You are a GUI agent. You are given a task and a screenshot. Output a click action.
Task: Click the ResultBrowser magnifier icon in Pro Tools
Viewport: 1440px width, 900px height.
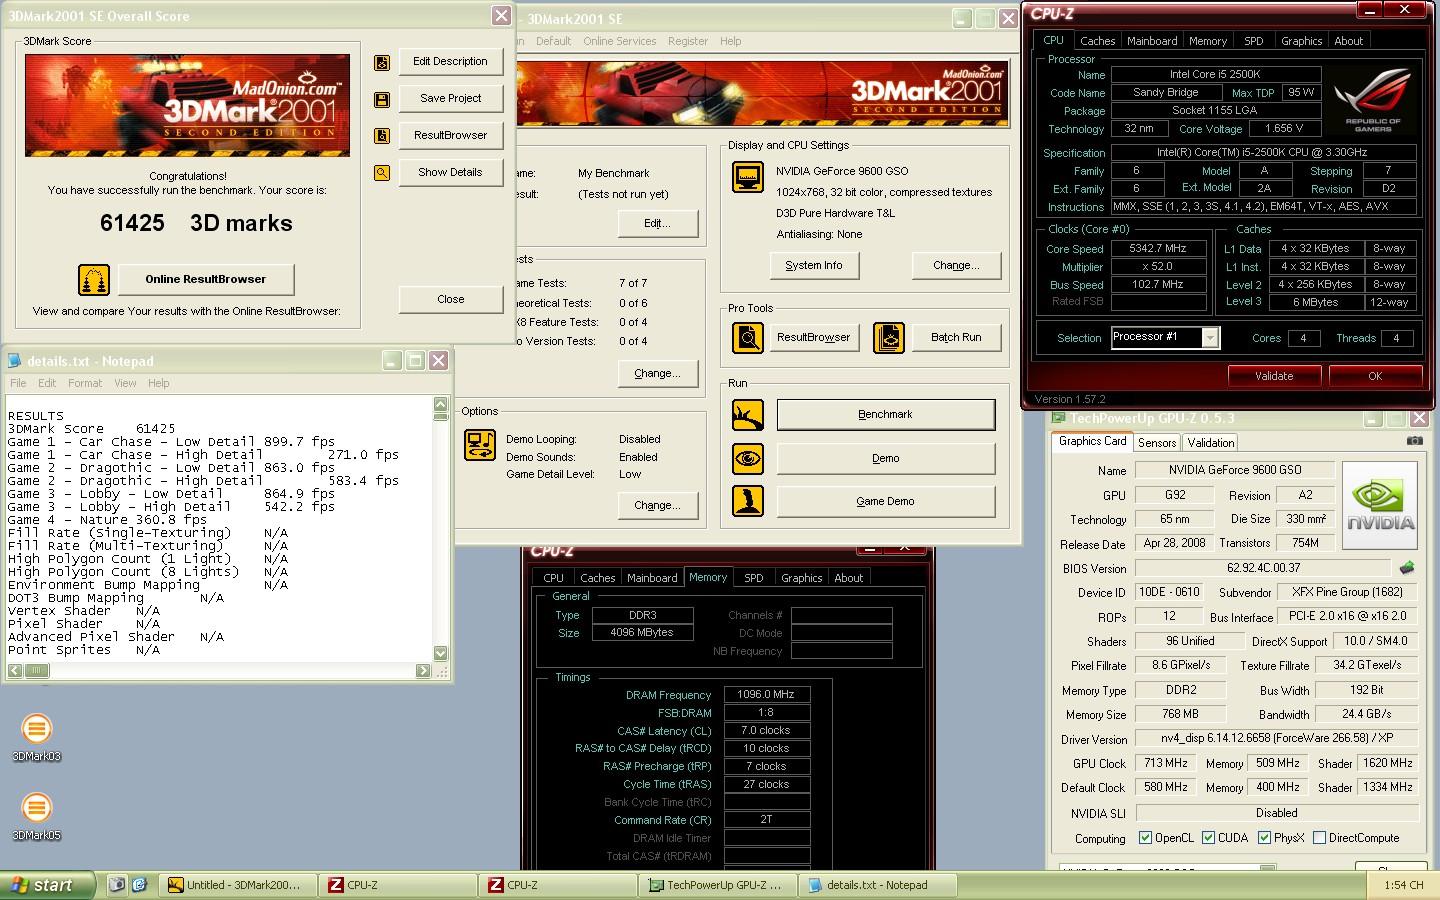[x=747, y=338]
